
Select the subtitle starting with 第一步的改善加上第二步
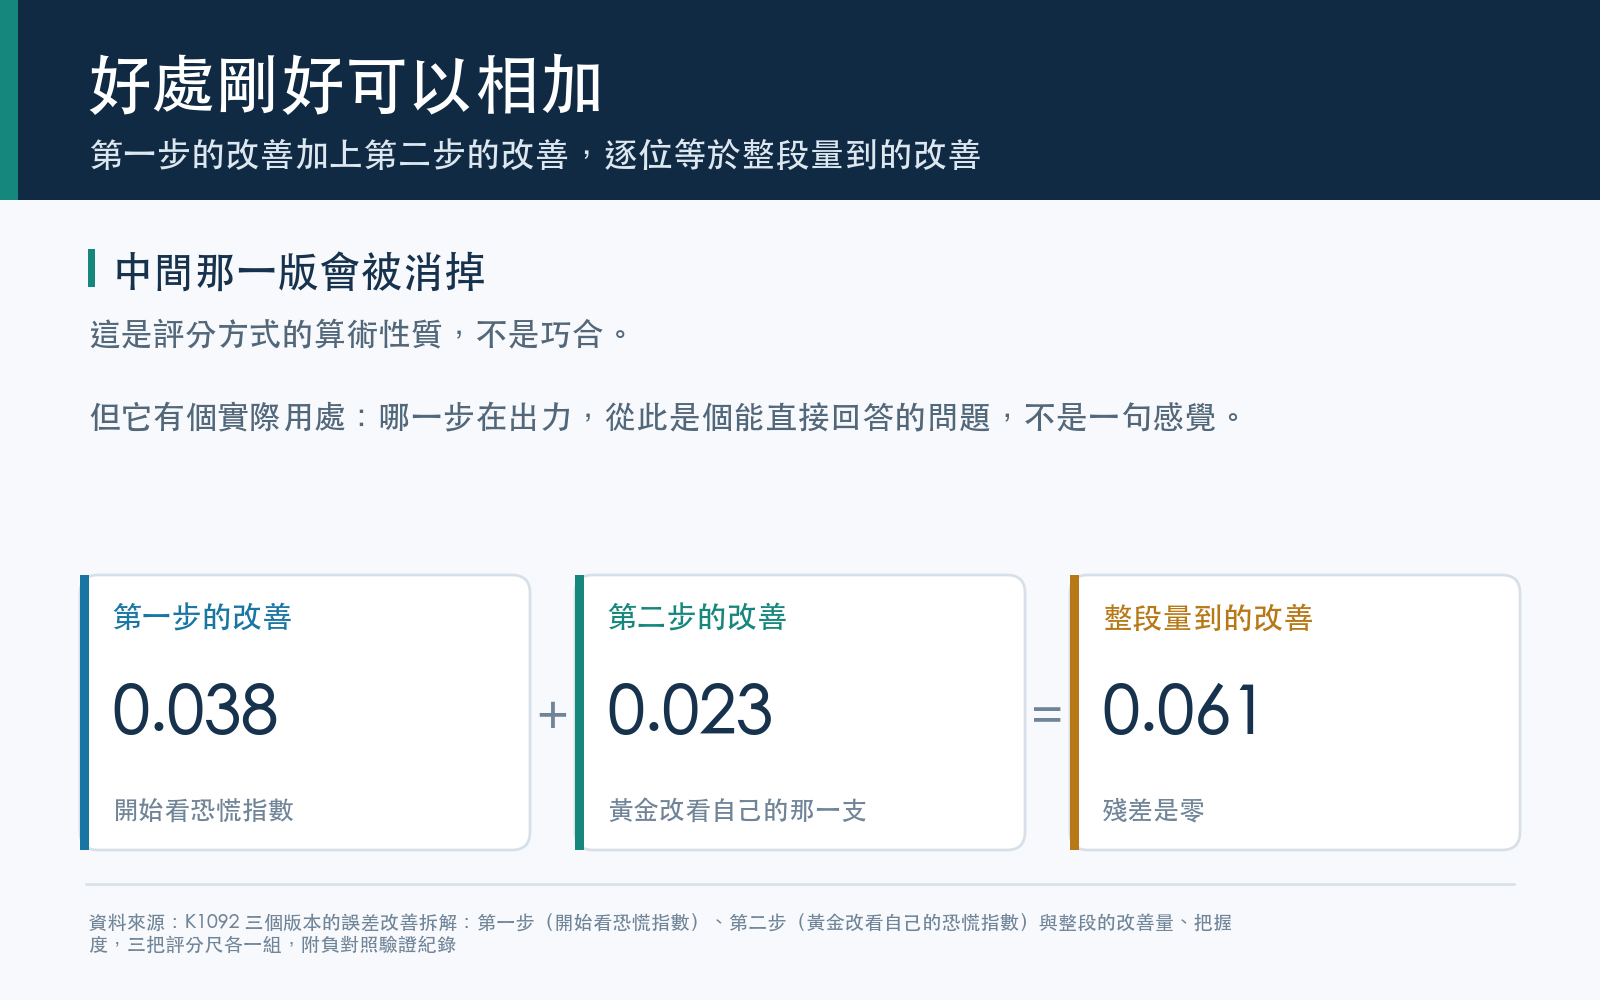coord(535,155)
